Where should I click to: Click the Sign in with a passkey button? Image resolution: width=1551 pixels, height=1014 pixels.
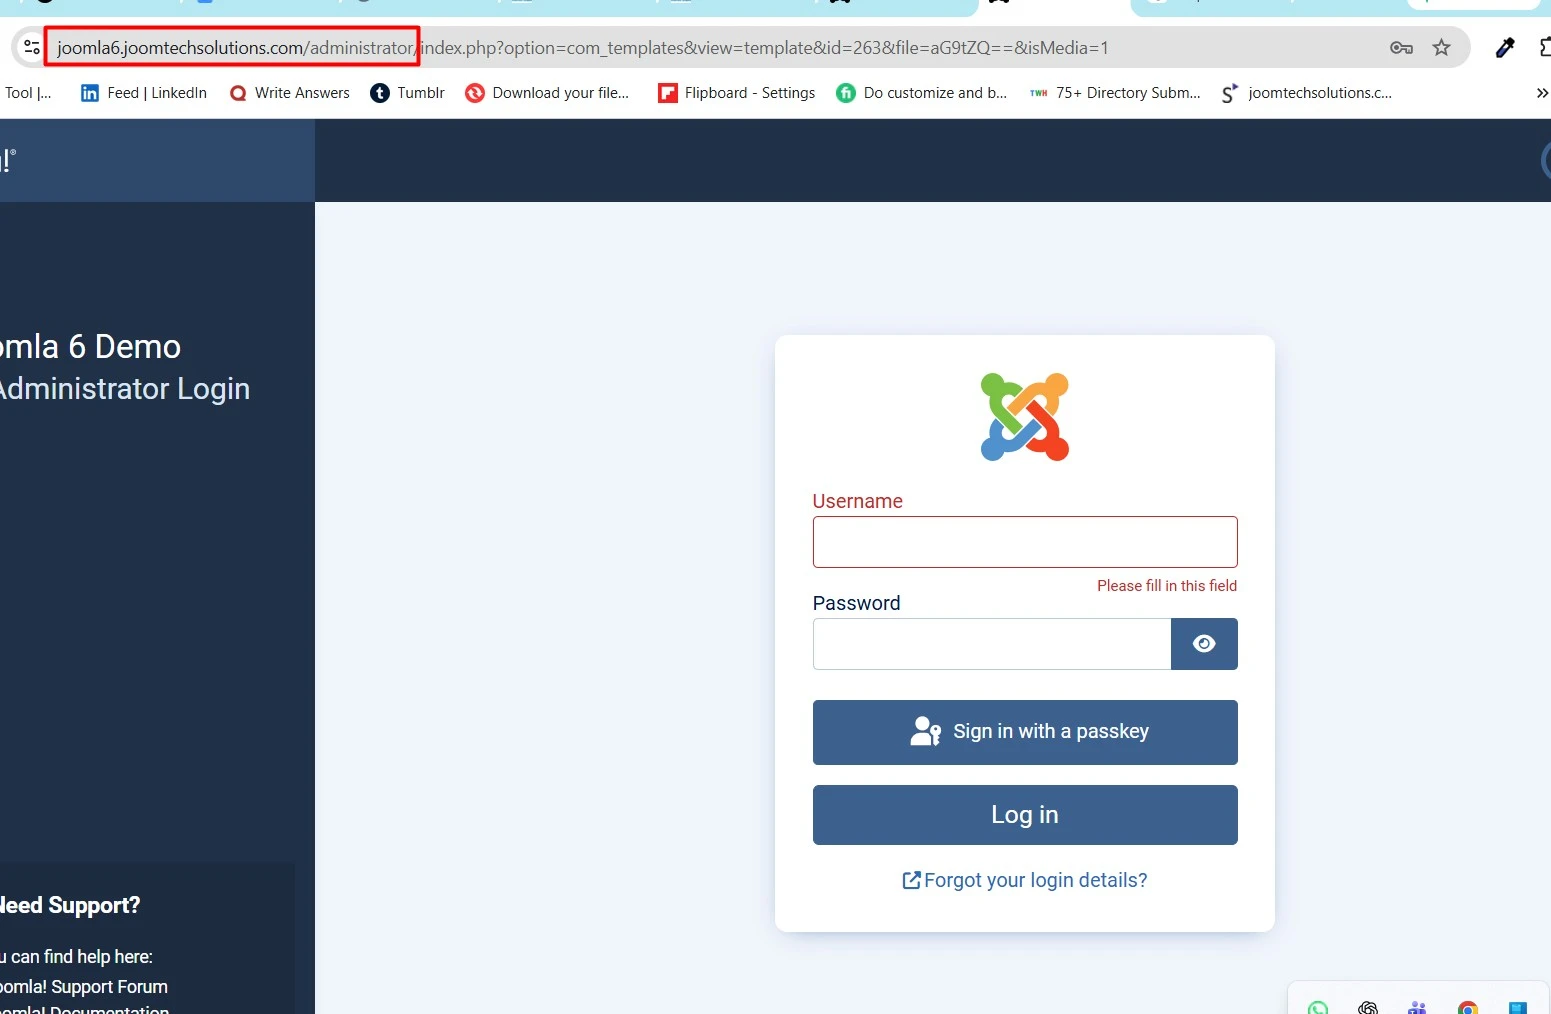pos(1025,732)
